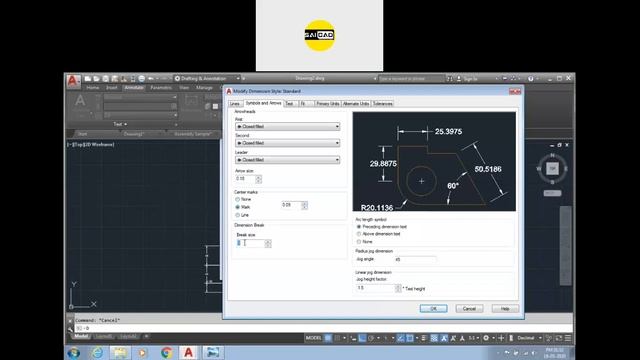Select Above dimension text radio button
640x360 pixels.
tap(359, 234)
